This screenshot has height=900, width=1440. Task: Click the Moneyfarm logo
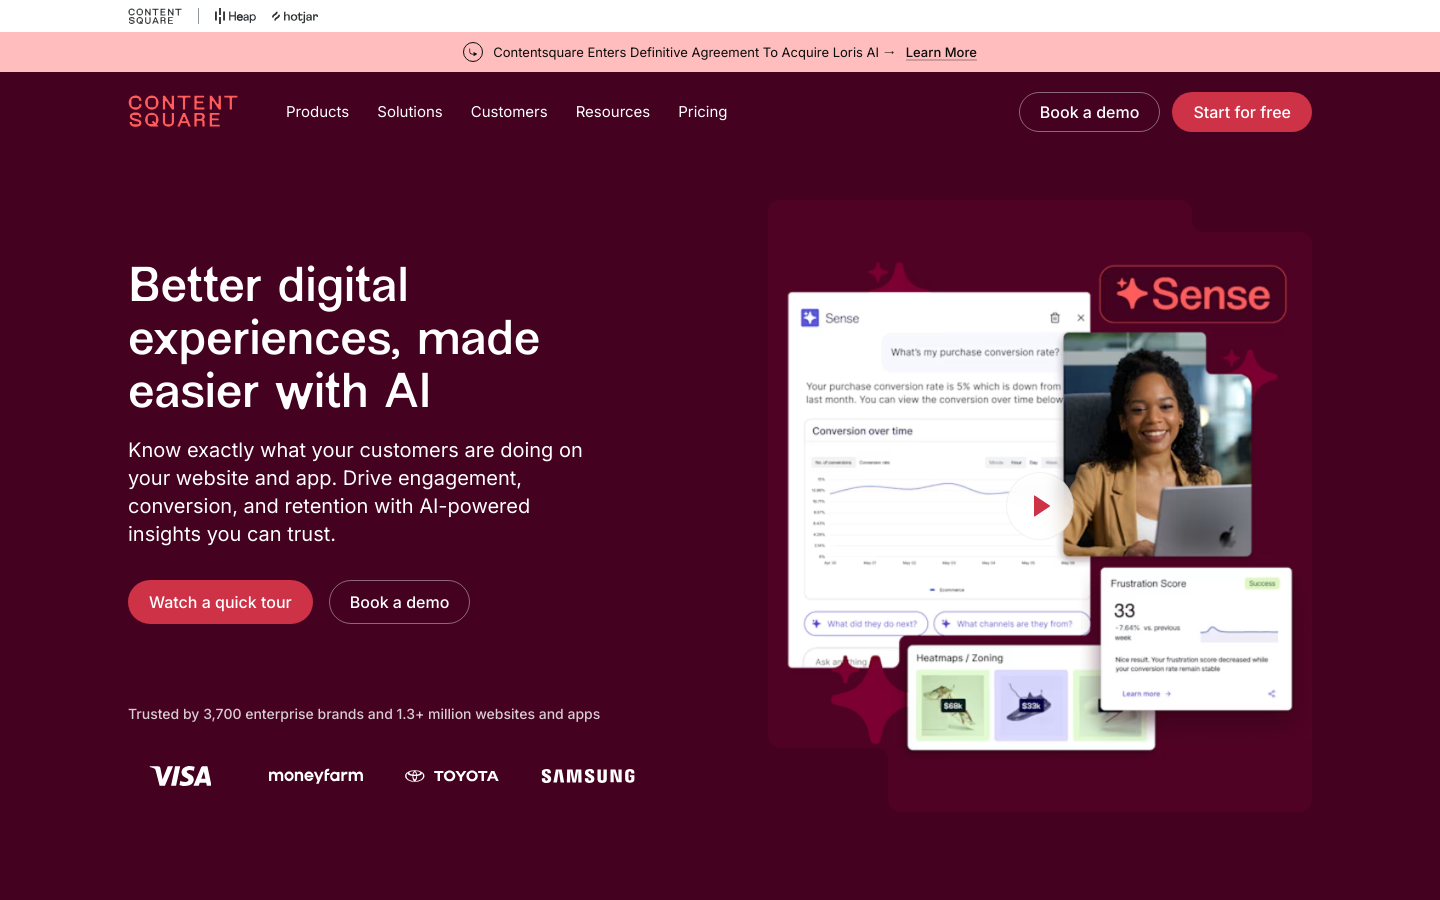[x=316, y=776]
